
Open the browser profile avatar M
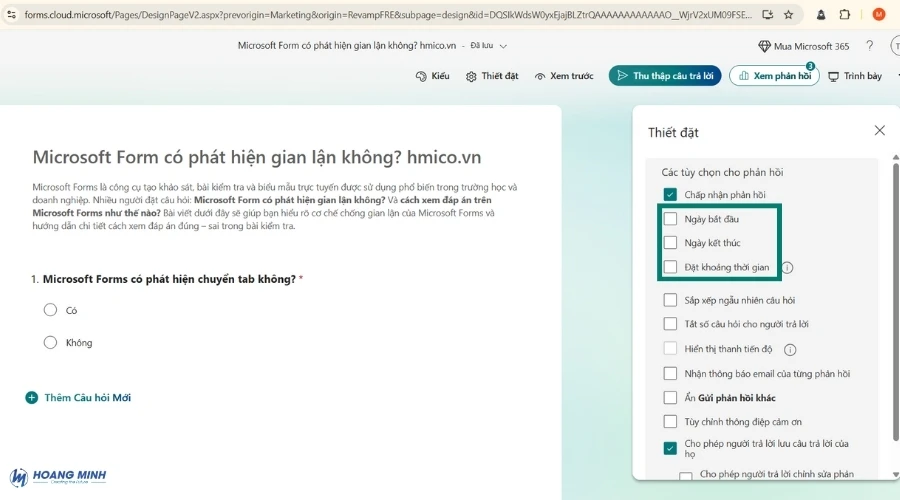[x=878, y=15]
